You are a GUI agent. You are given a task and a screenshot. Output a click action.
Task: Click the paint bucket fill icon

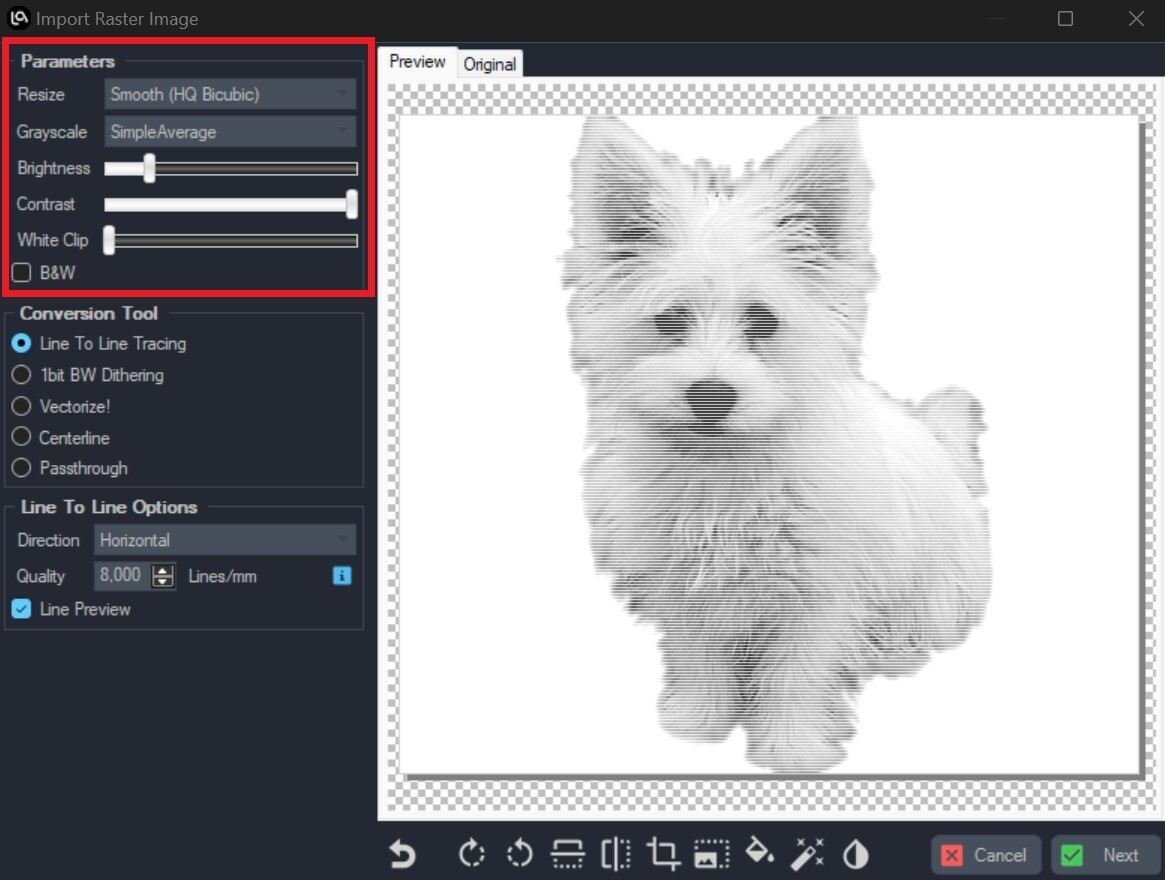tap(760, 853)
